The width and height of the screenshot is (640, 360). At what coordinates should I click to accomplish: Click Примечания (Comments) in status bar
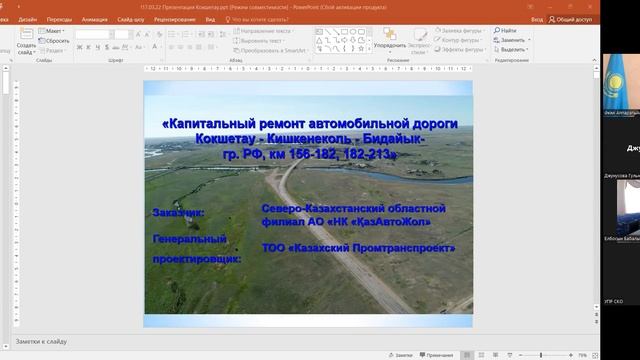(x=436, y=355)
